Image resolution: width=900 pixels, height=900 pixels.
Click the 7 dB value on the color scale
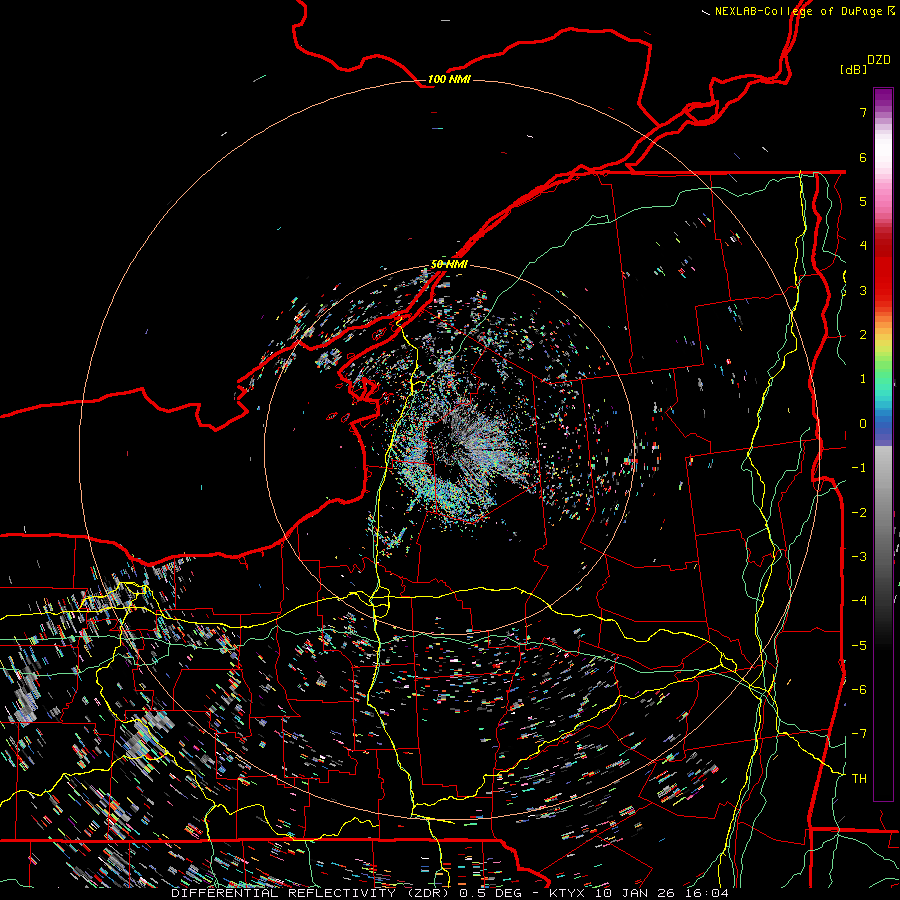coord(863,112)
